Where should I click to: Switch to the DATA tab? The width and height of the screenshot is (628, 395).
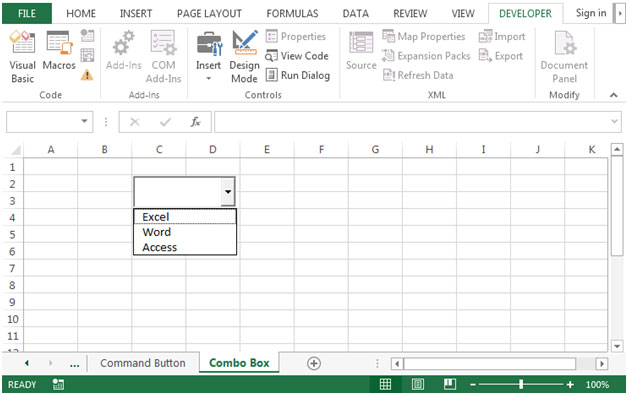pyautogui.click(x=356, y=14)
